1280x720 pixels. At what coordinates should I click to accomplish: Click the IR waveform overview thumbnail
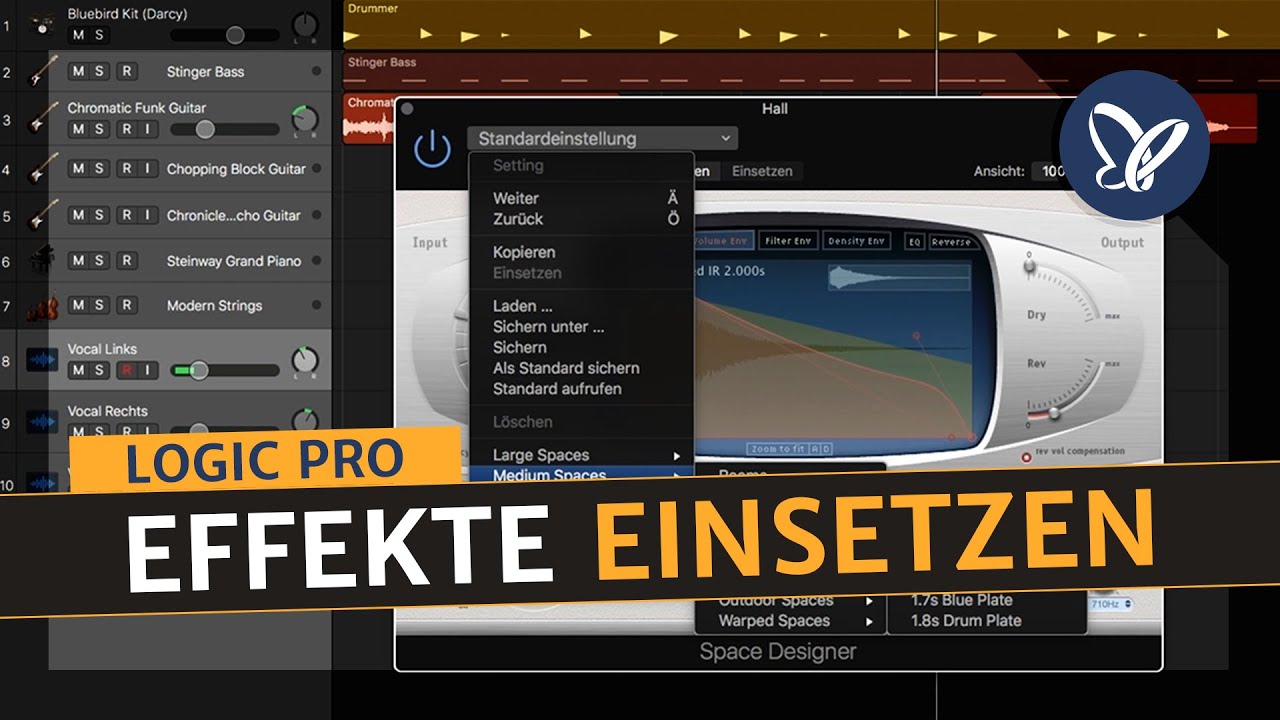coord(898,277)
